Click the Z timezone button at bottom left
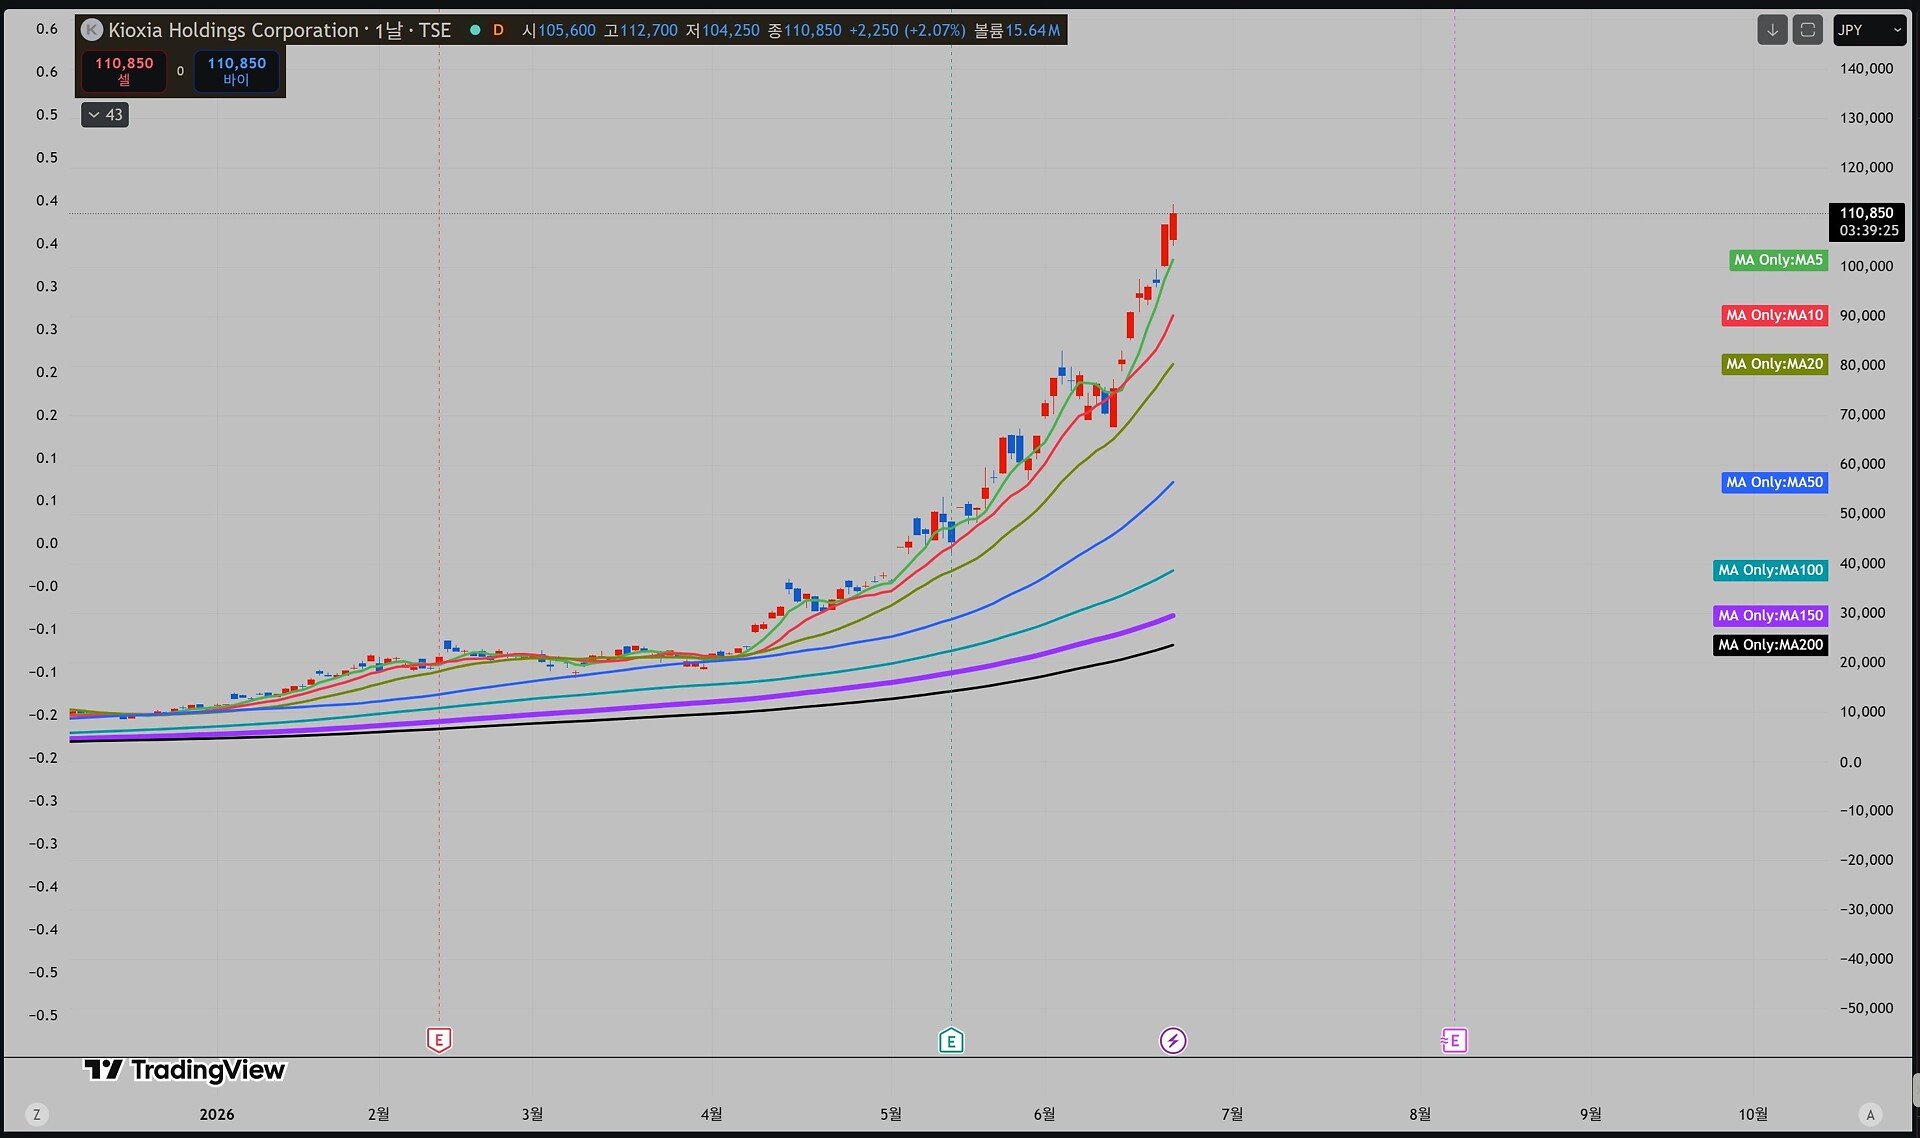The image size is (1920, 1138). [37, 1114]
